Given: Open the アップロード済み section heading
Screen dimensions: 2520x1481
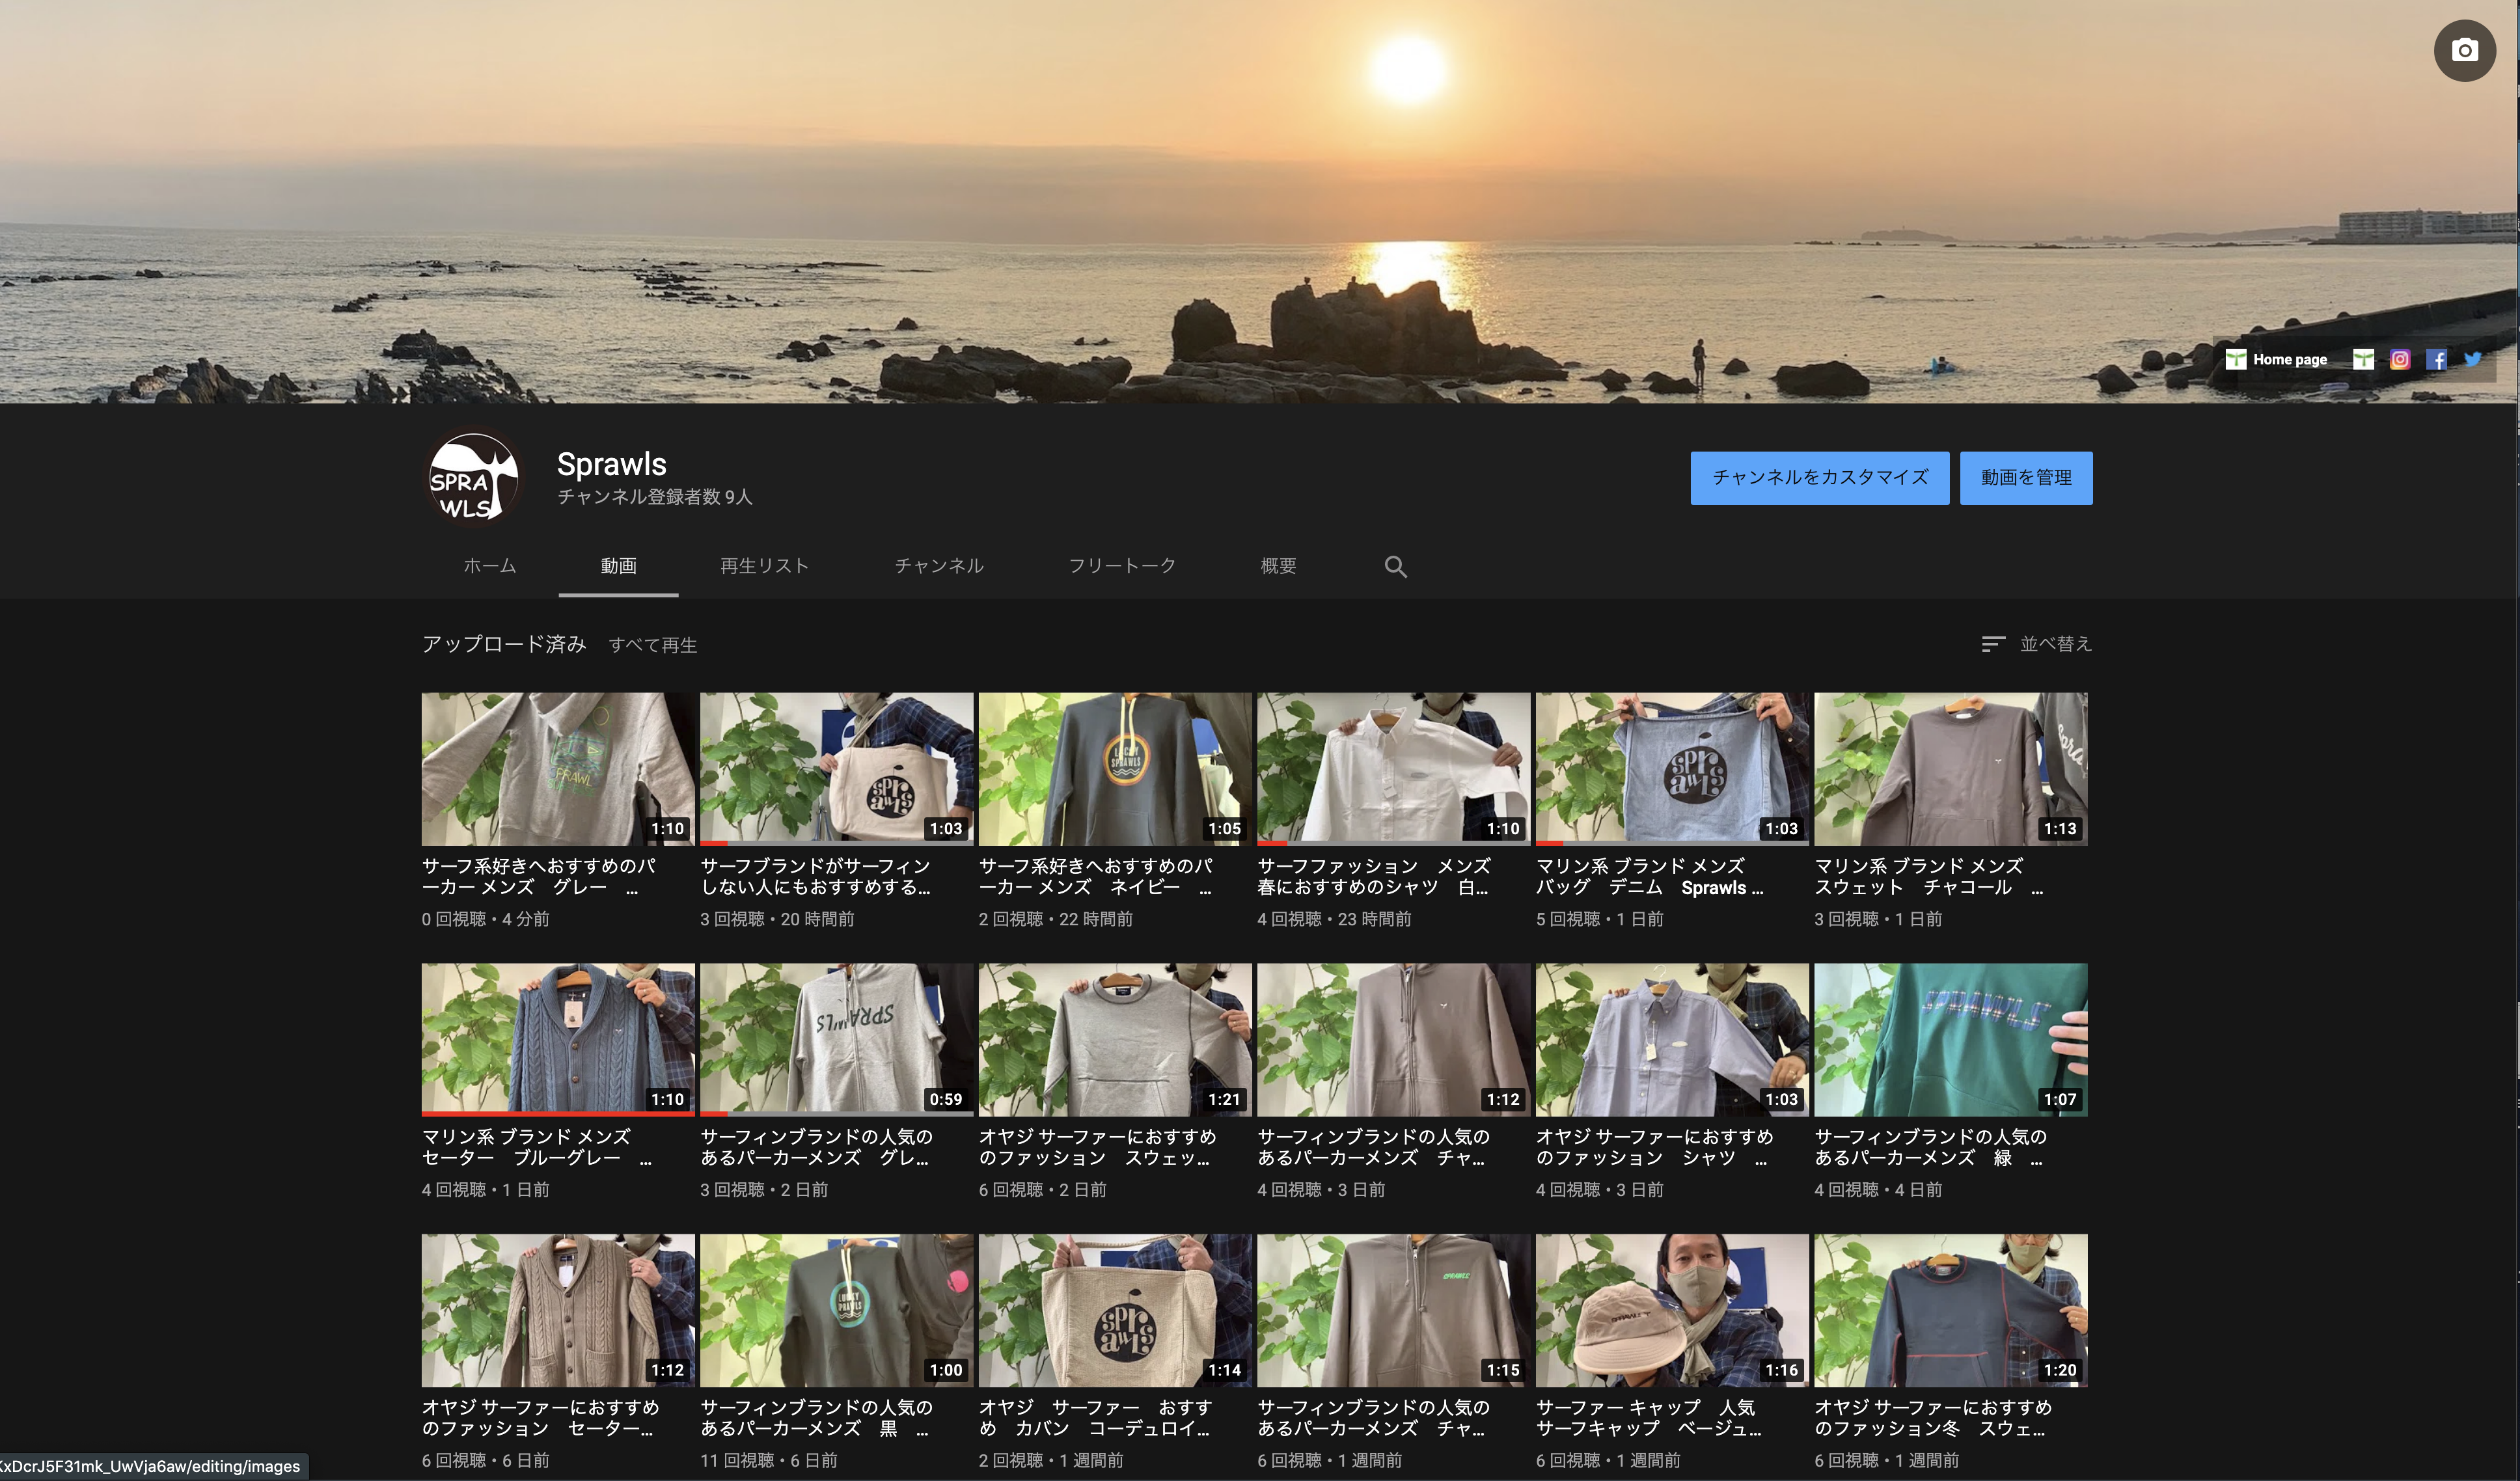Looking at the screenshot, I should 504,644.
